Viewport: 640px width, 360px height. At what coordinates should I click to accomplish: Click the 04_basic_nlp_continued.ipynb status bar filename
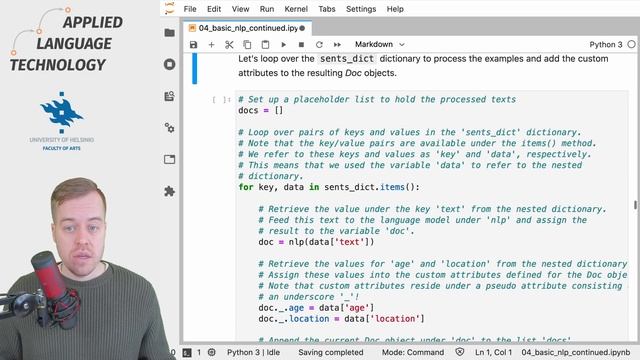coord(576,352)
